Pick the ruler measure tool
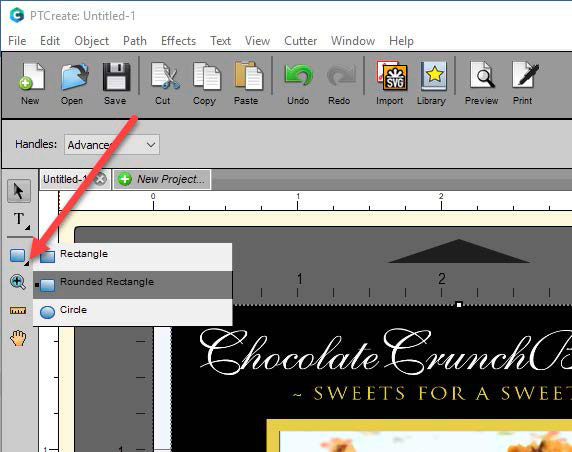 tap(18, 310)
